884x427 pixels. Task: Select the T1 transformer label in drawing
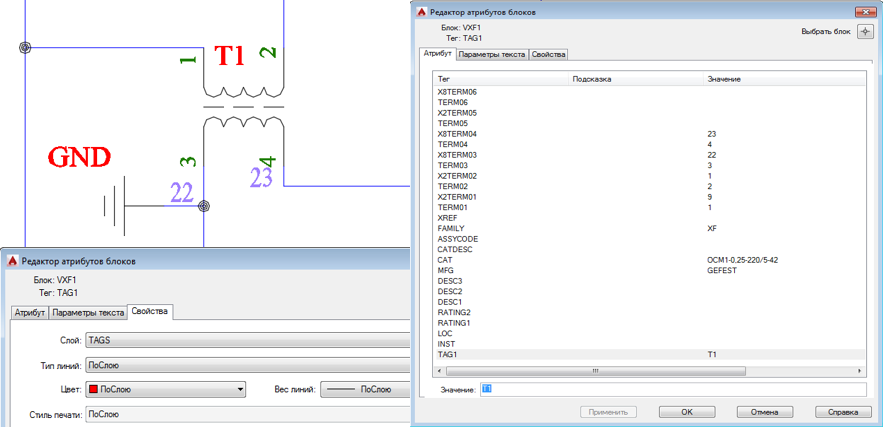[229, 56]
